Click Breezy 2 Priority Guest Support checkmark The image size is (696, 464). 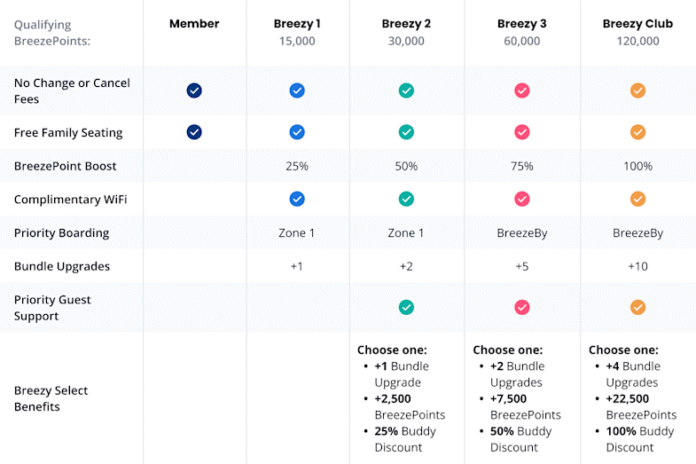click(x=406, y=307)
